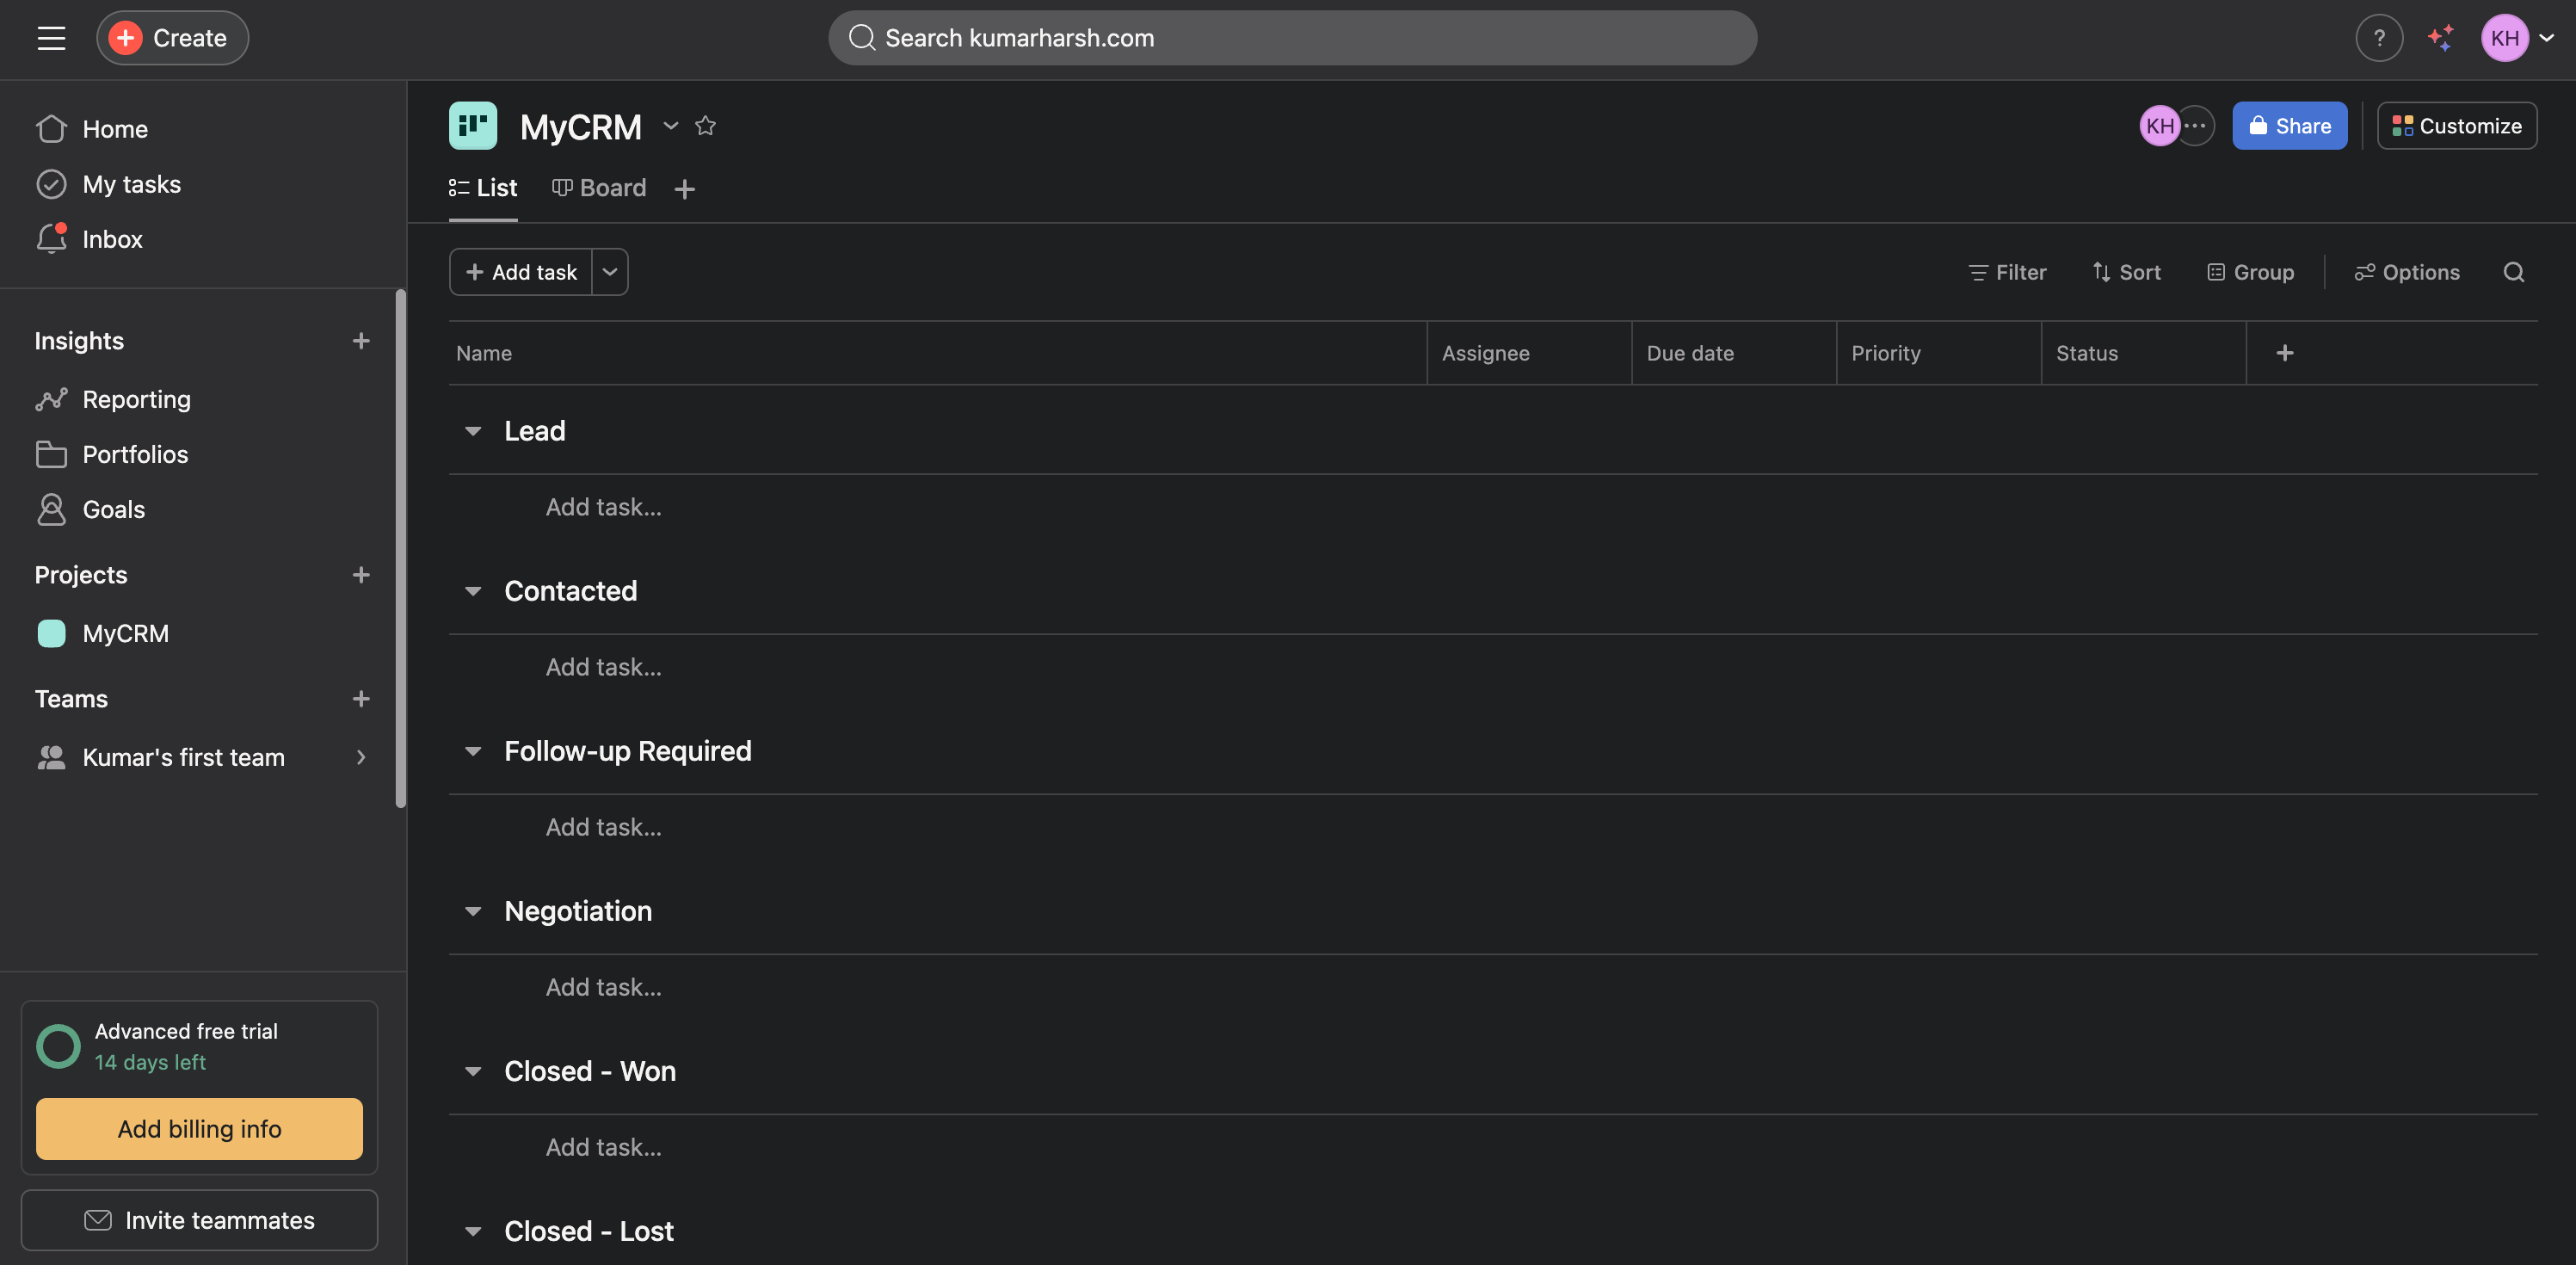Open Inbox with the bell icon

click(x=52, y=239)
